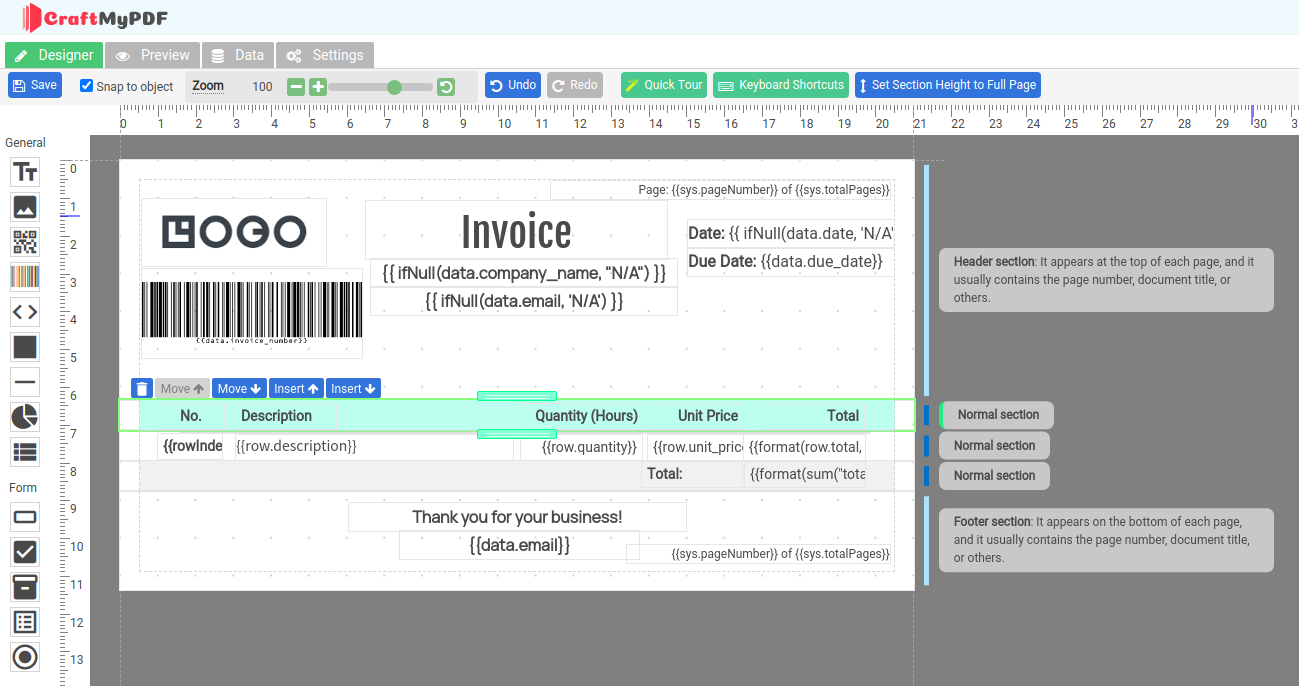Add a Chart element

coord(25,417)
